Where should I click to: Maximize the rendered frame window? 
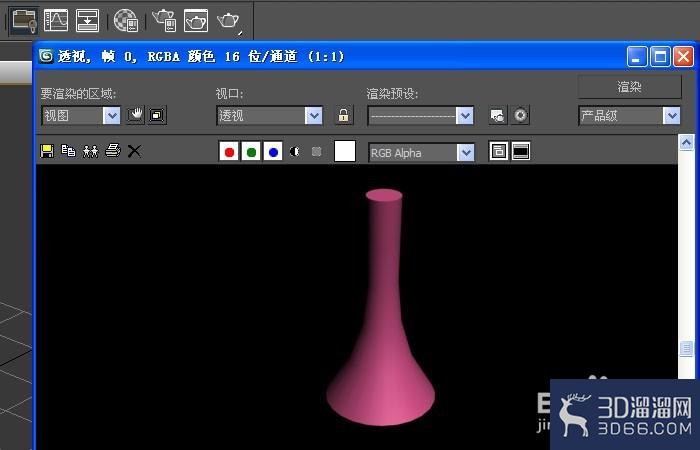click(x=660, y=57)
